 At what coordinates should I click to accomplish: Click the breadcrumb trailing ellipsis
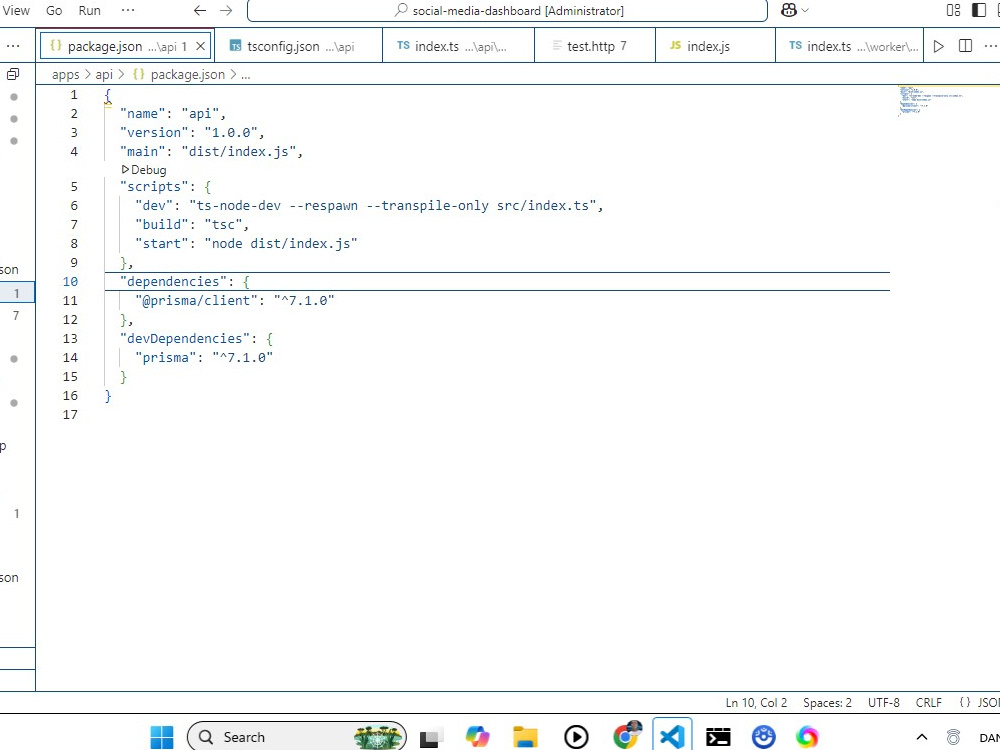tap(246, 75)
